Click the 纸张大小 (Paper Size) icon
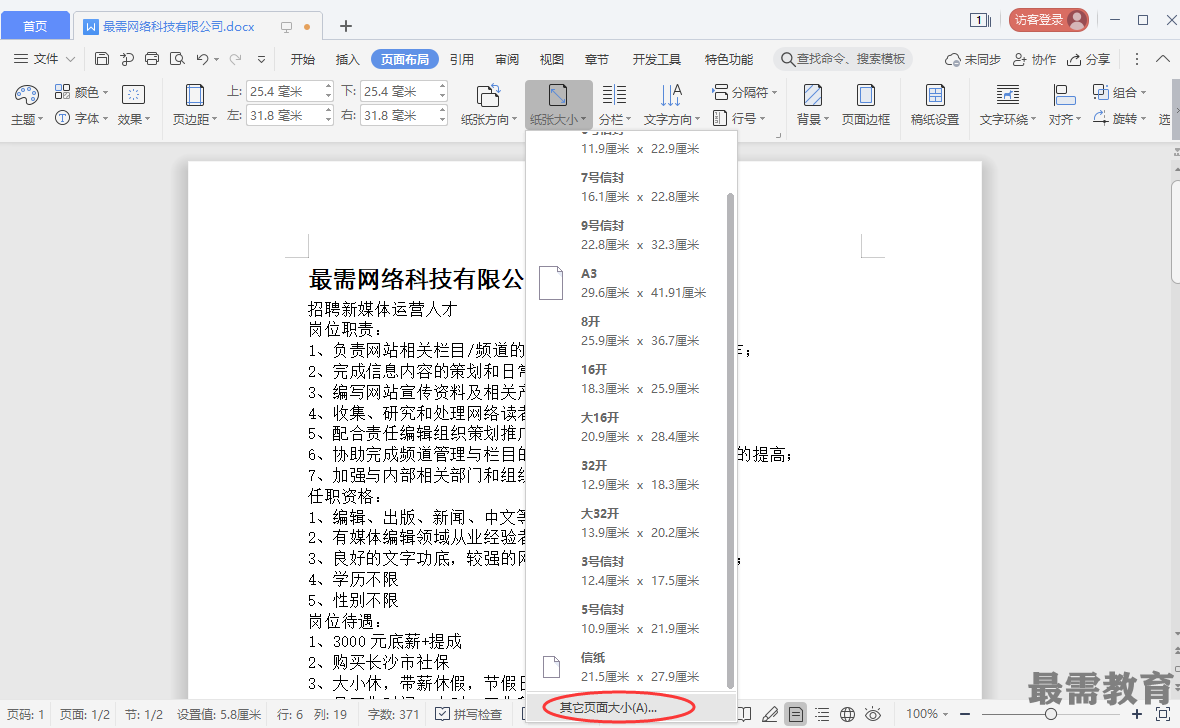 558,95
